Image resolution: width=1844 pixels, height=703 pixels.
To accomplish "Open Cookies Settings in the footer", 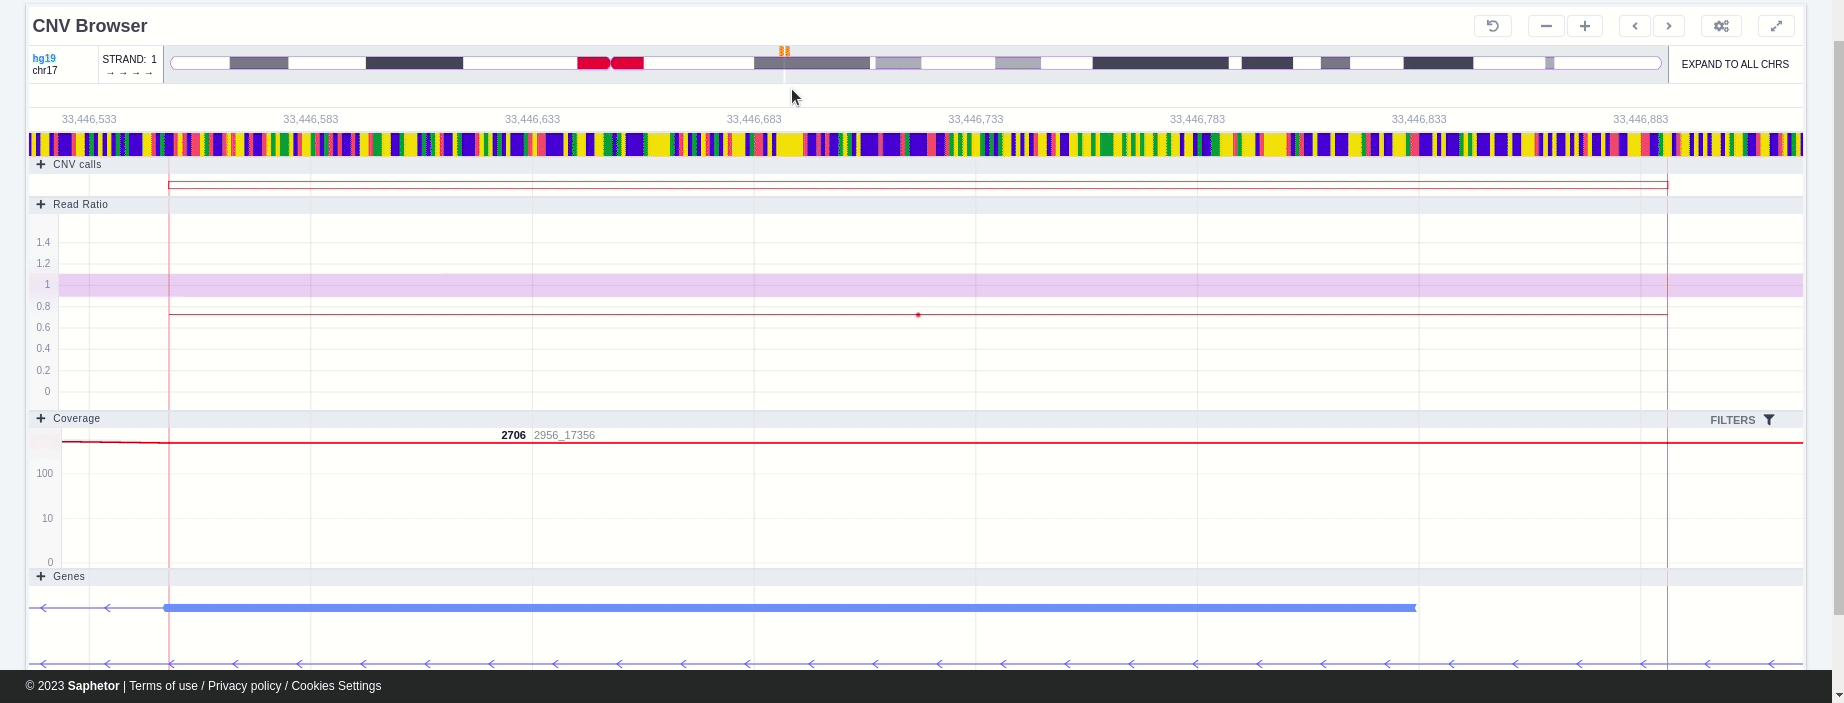I will (336, 686).
